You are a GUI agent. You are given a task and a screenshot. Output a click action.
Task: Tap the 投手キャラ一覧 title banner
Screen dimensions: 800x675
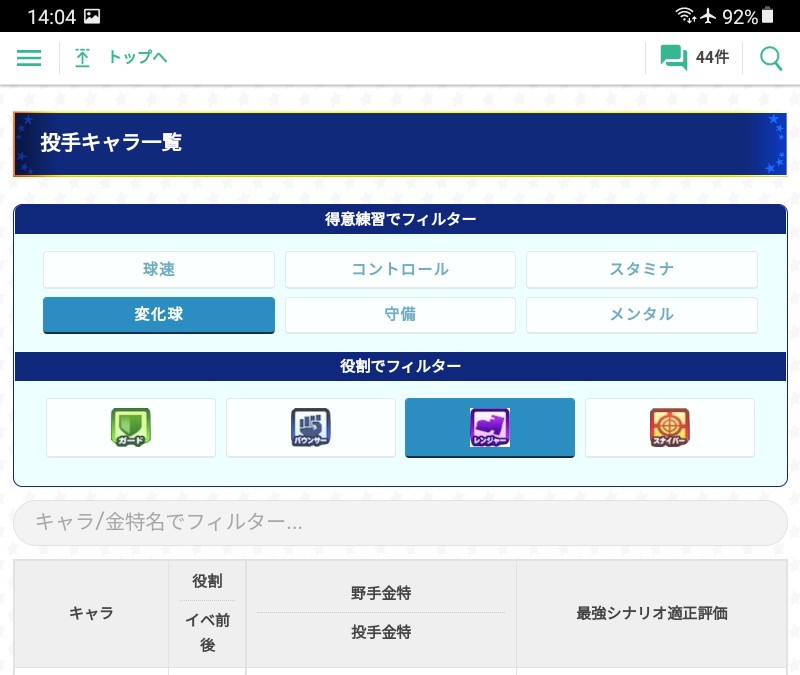click(x=400, y=144)
